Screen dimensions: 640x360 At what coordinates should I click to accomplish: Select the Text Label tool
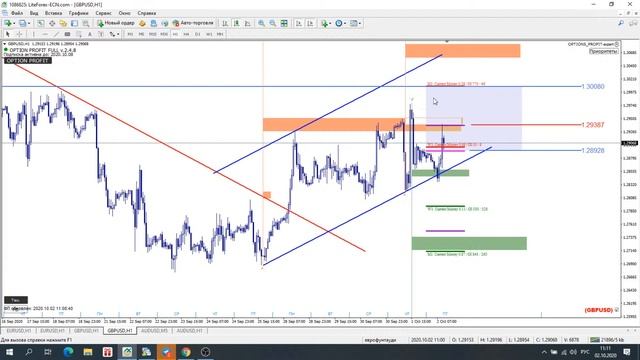[101, 34]
